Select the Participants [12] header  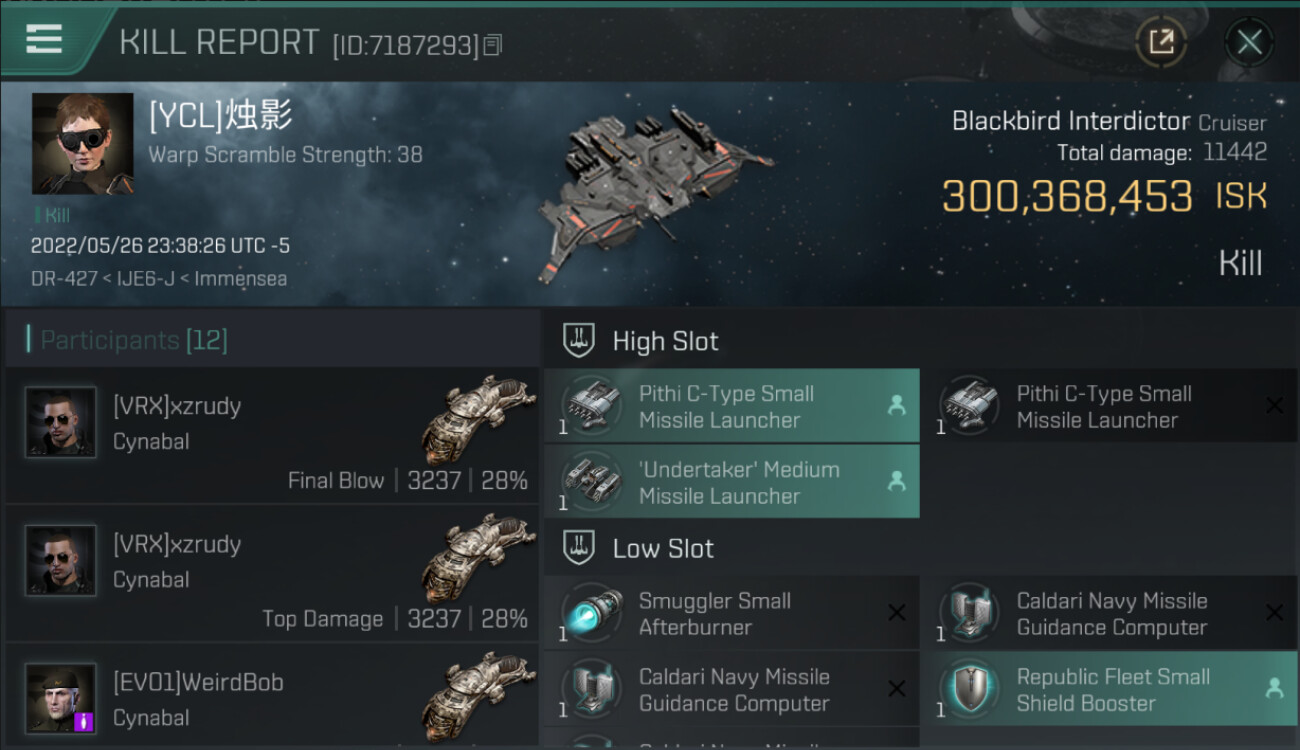pos(134,340)
